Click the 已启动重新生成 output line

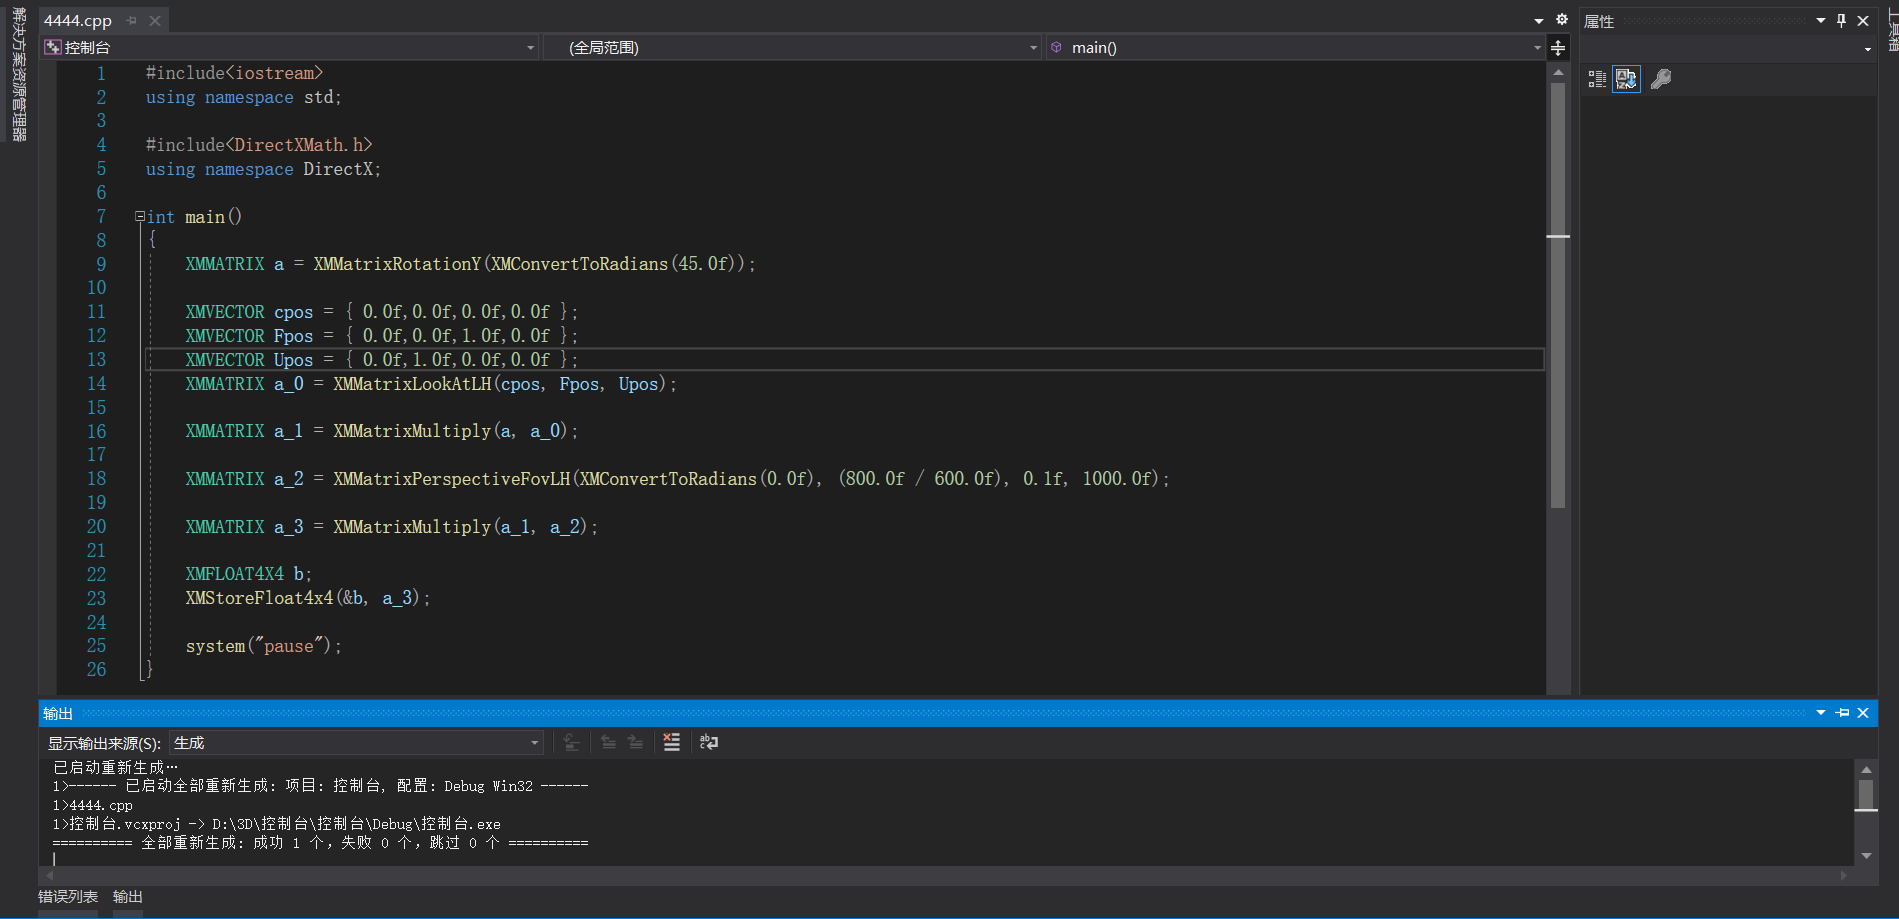[x=116, y=767]
